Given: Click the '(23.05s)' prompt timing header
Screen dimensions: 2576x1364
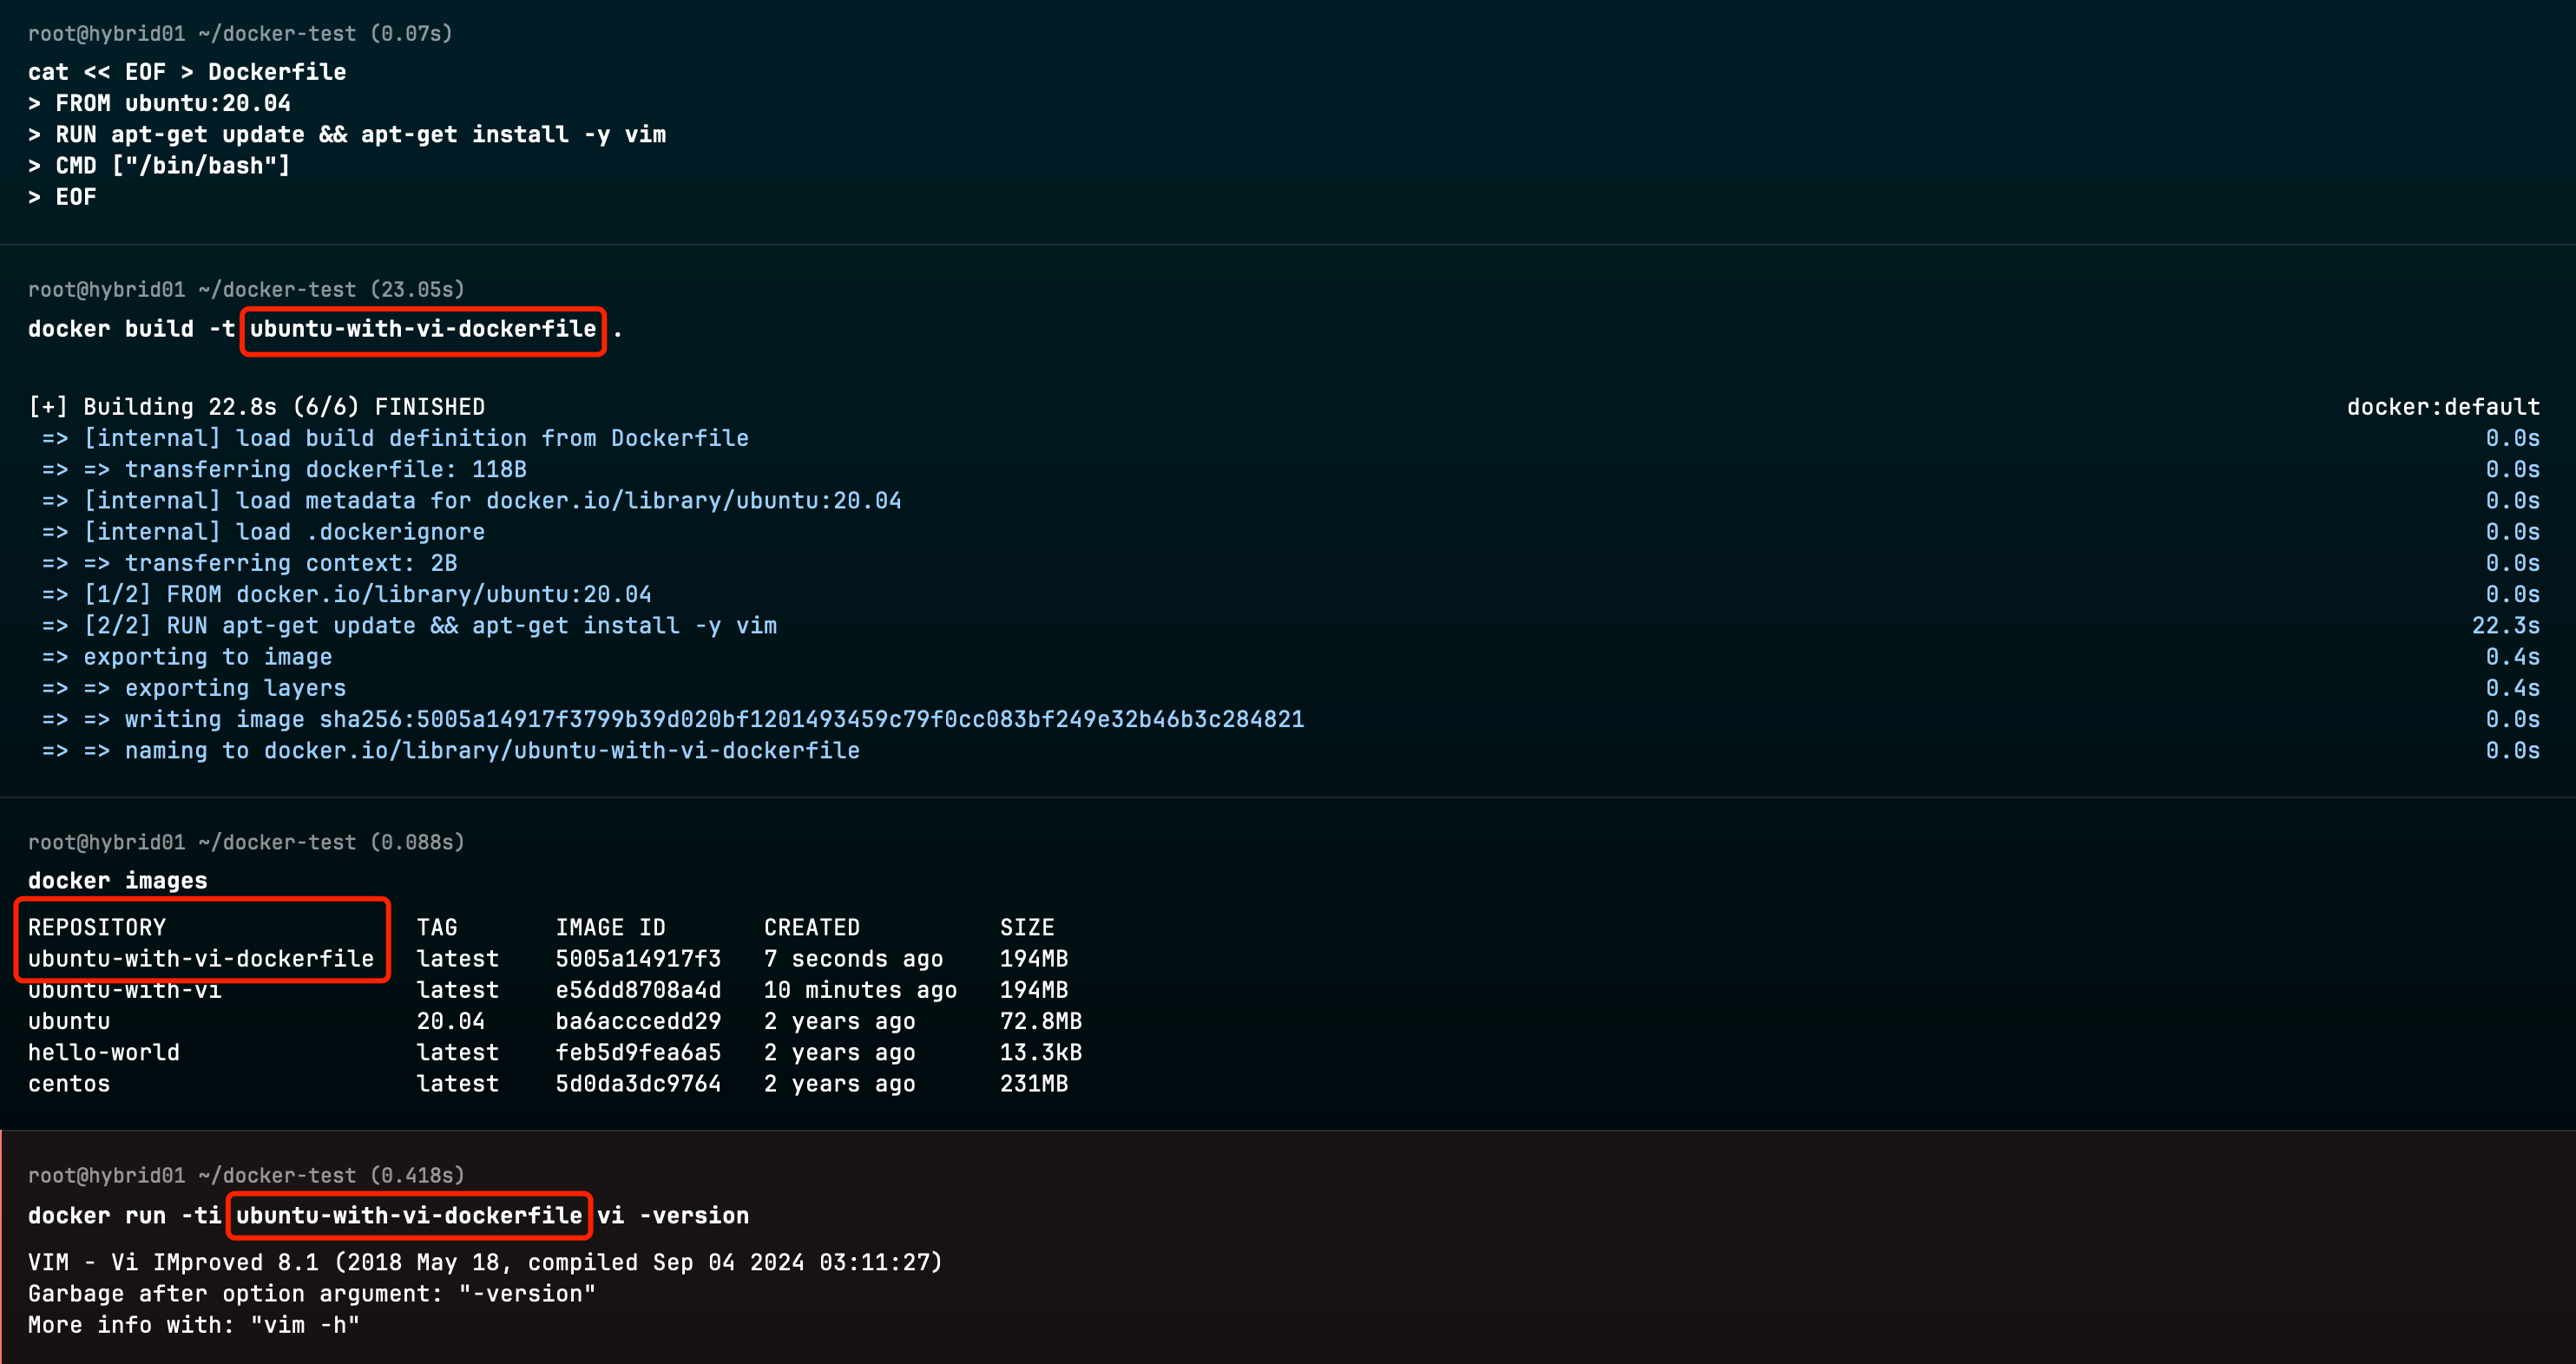Looking at the screenshot, I should point(417,290).
